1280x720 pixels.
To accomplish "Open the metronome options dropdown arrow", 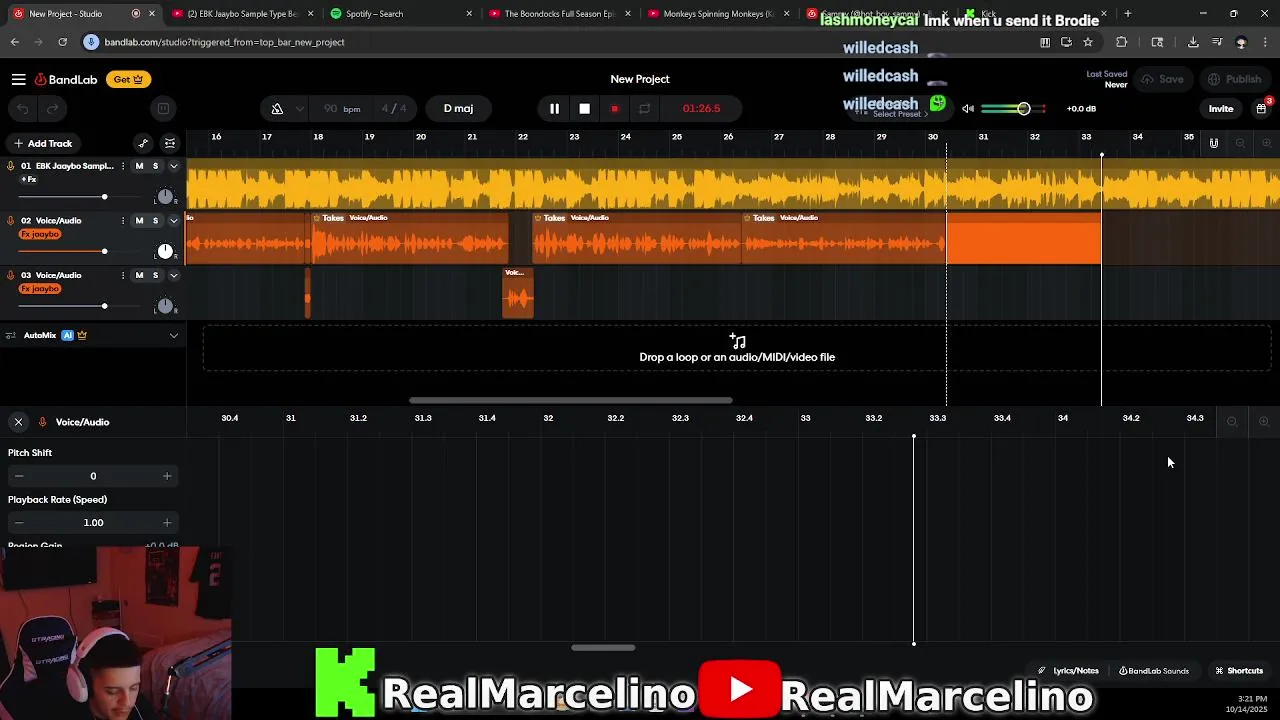I will point(299,108).
